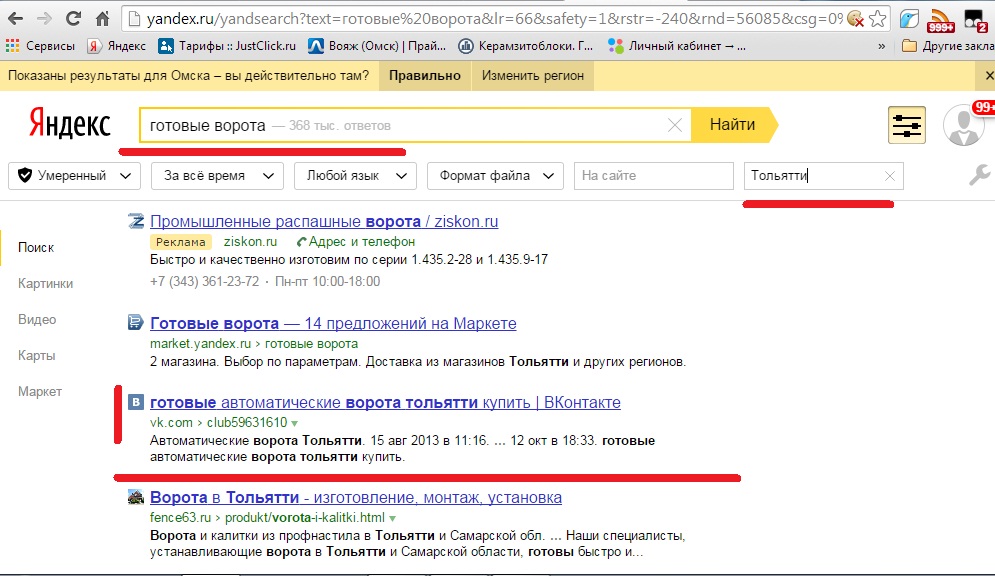Screen dimensions: 995x576
Task: Click the fence63.ru green URL
Action: 180,518
